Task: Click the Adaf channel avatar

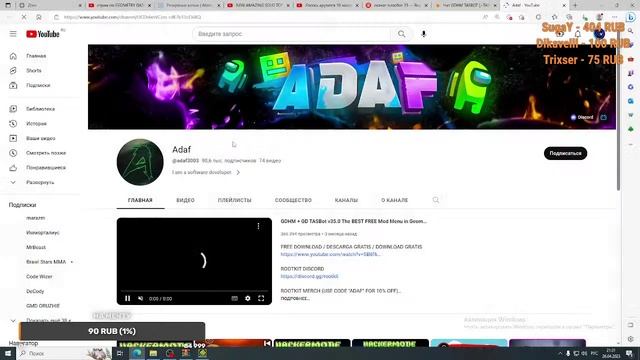Action: tap(140, 162)
